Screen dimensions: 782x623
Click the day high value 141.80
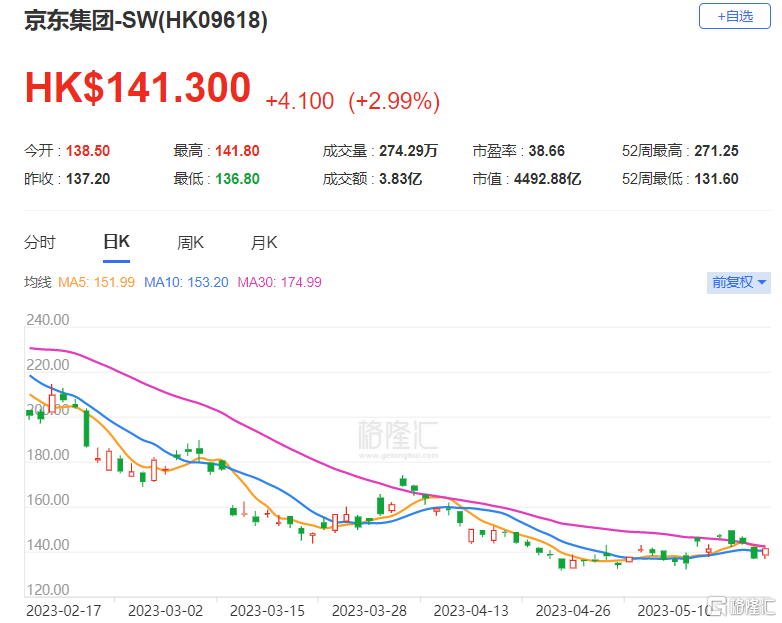pyautogui.click(x=237, y=151)
